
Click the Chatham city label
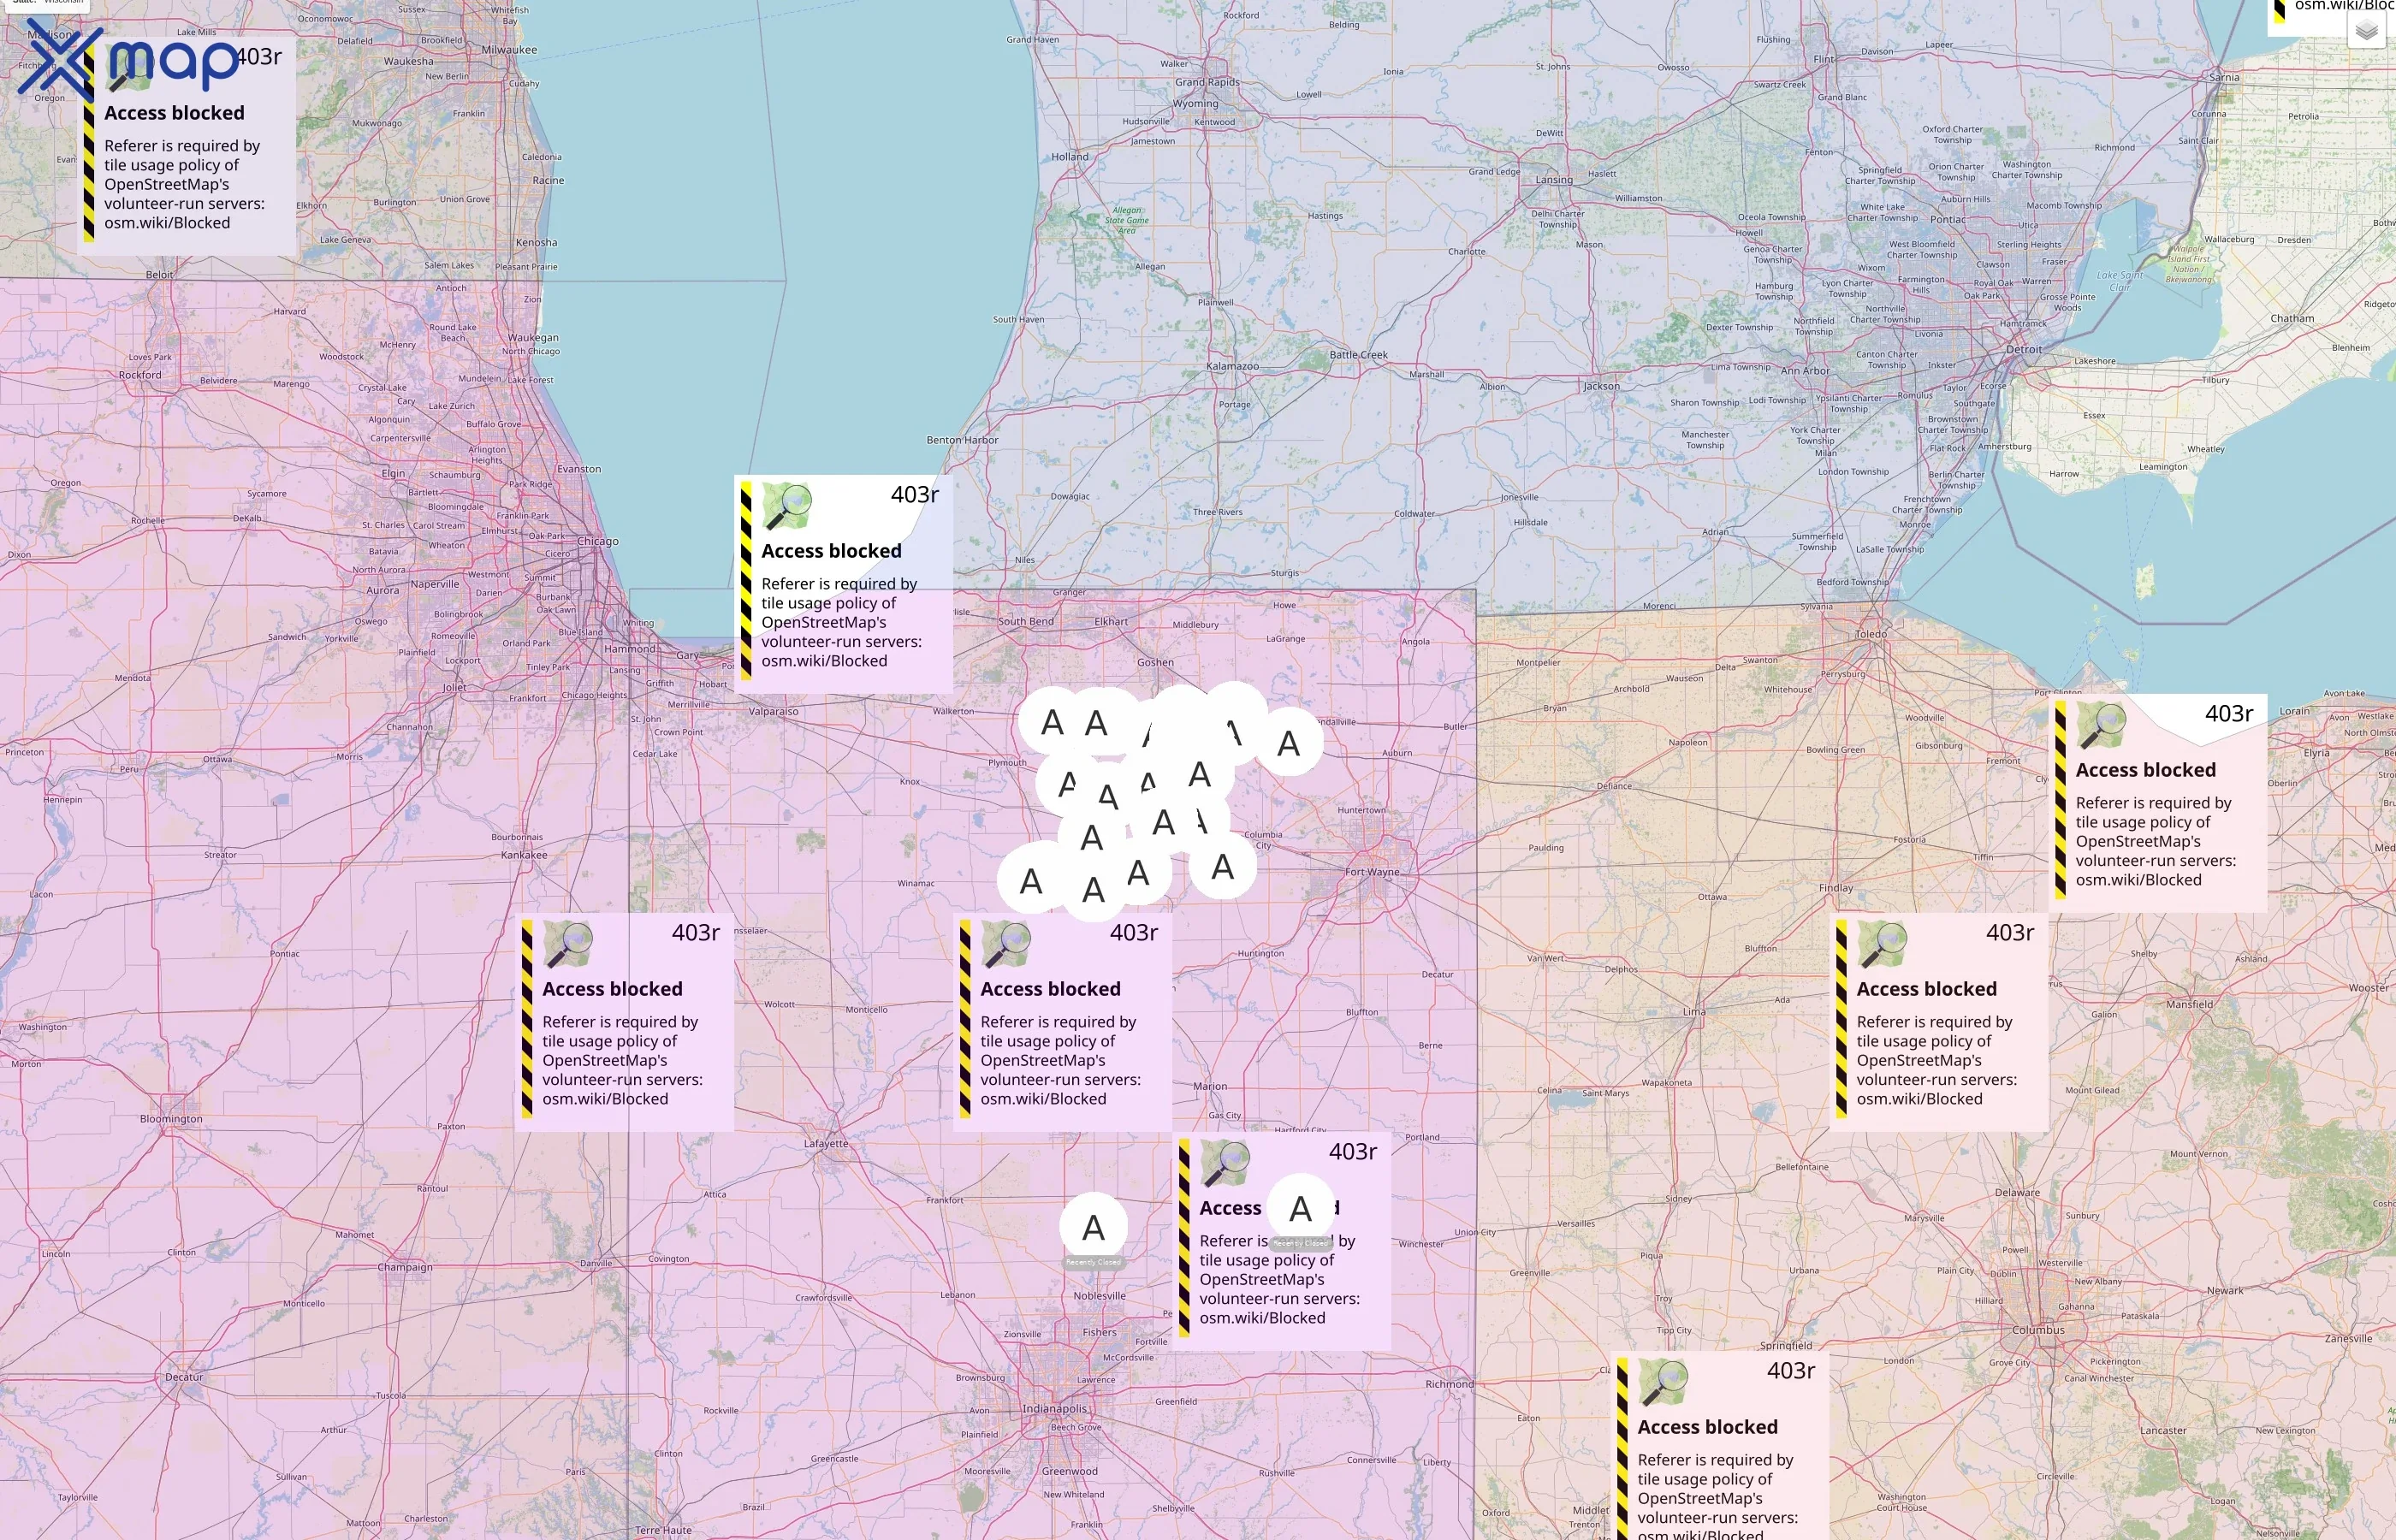(x=2292, y=318)
